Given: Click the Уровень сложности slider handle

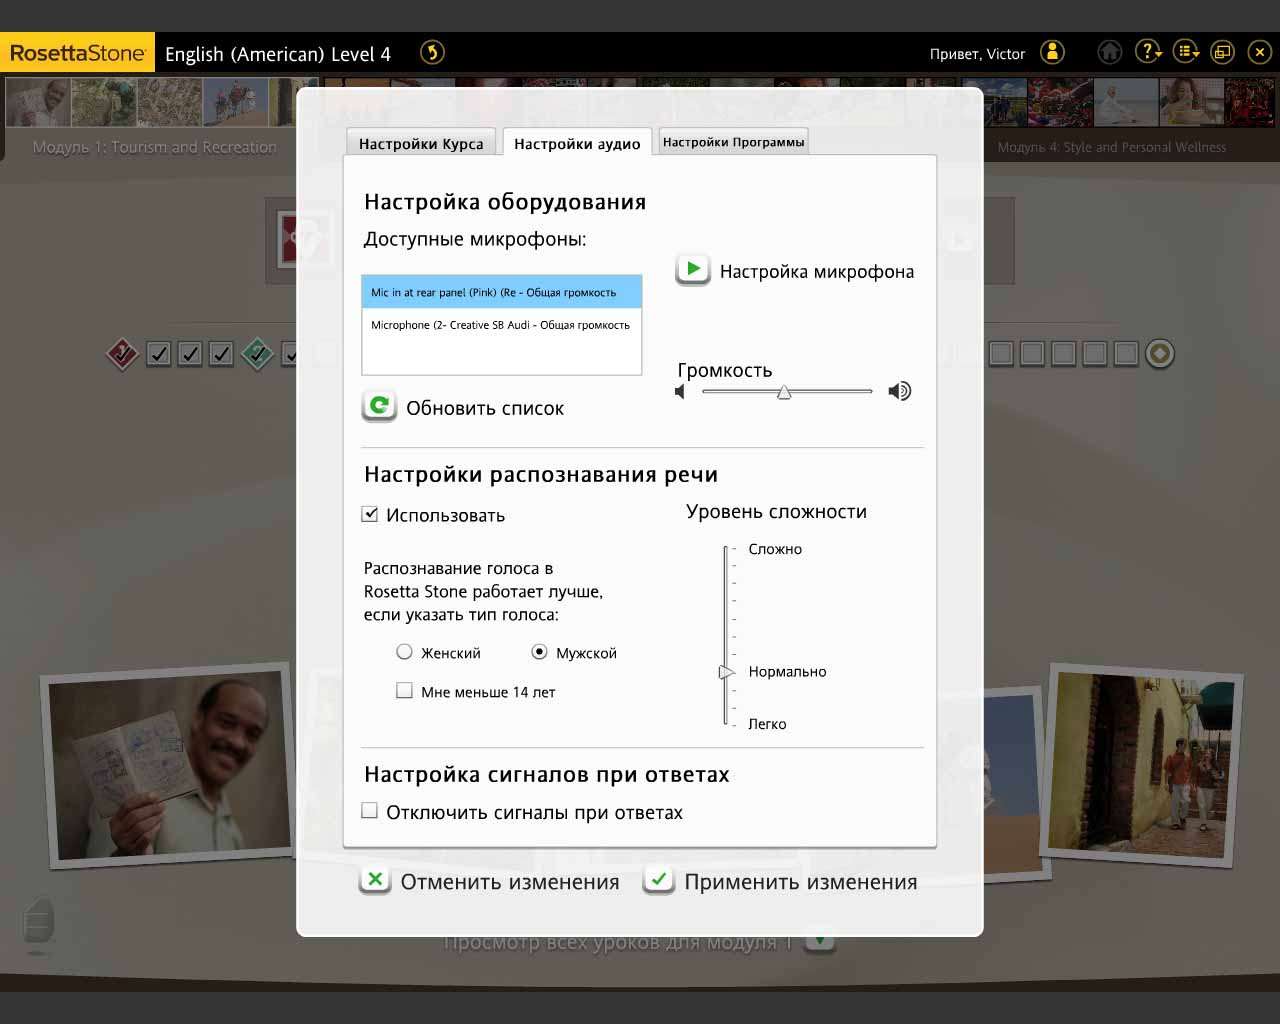Looking at the screenshot, I should 727,672.
